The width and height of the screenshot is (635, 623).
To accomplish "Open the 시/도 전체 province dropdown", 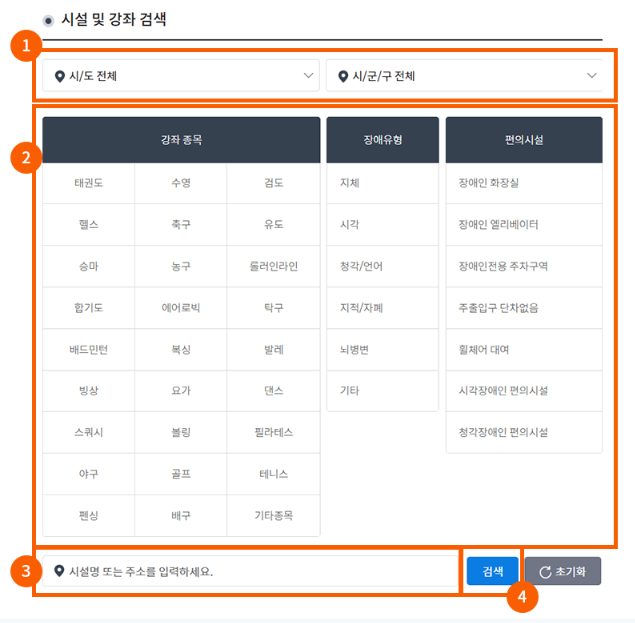I will [x=181, y=76].
